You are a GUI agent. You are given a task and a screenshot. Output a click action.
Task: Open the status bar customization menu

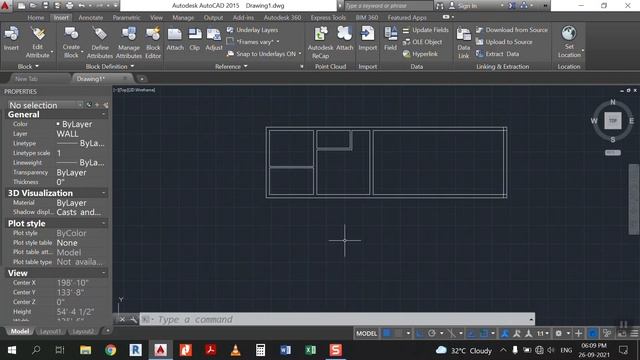tap(634, 333)
